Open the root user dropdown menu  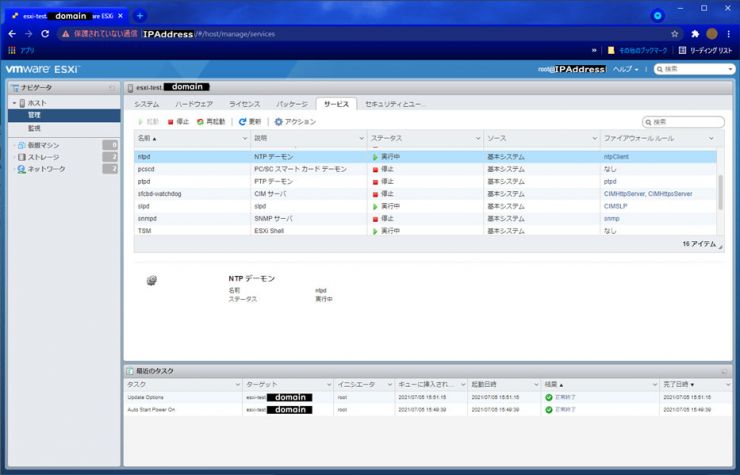(572, 69)
